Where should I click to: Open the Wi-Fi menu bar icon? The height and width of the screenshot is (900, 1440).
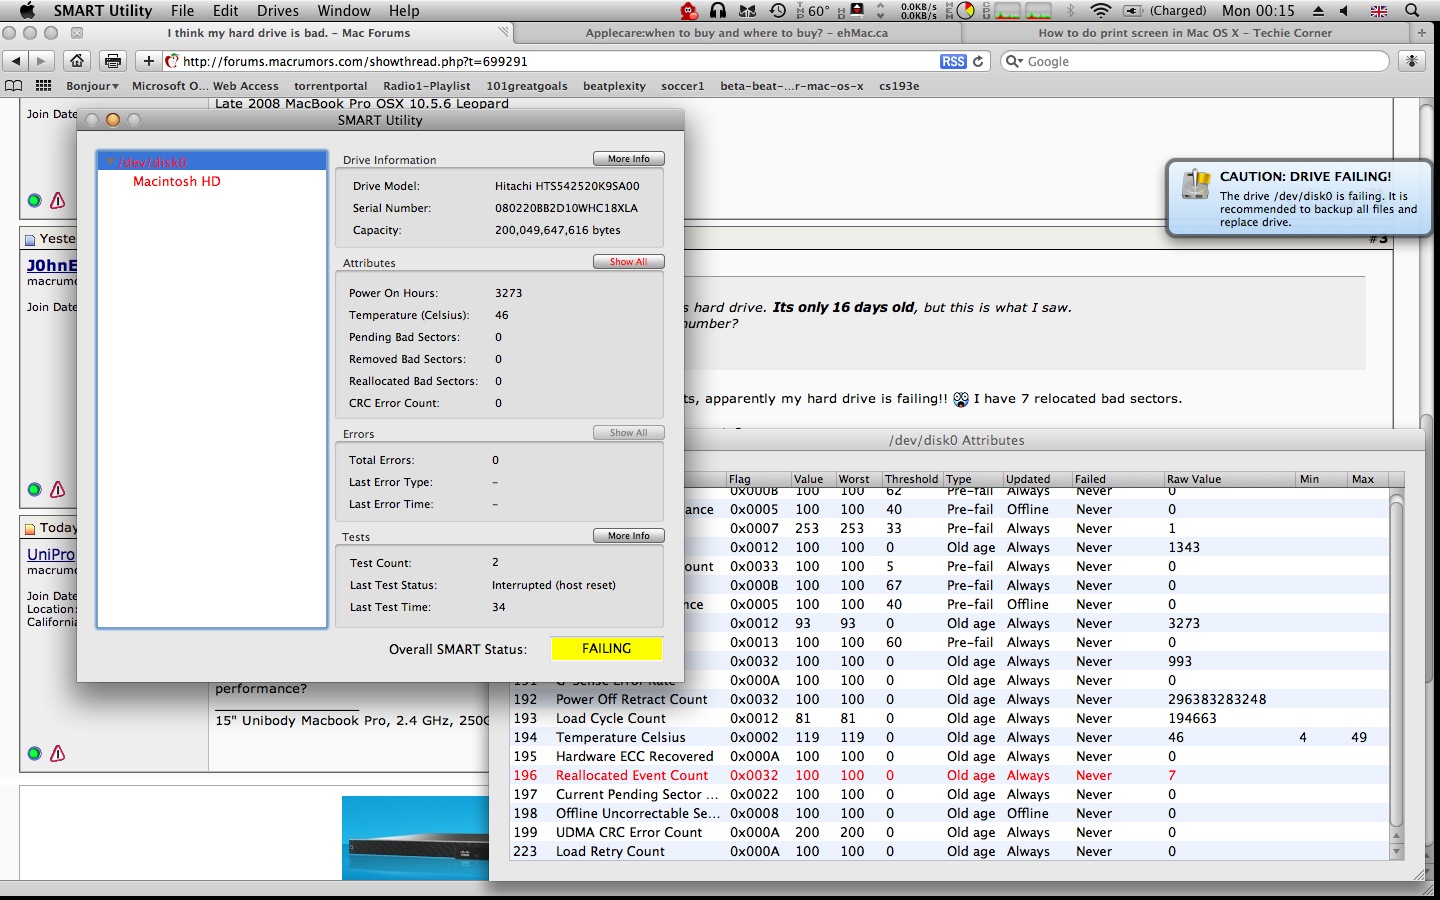[x=1101, y=10]
